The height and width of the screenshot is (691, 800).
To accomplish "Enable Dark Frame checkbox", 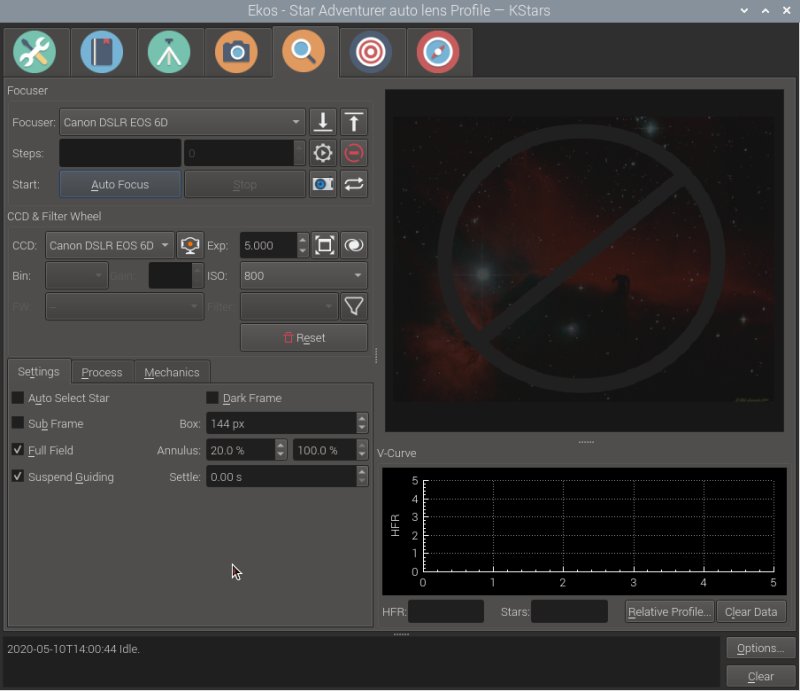I will click(212, 398).
